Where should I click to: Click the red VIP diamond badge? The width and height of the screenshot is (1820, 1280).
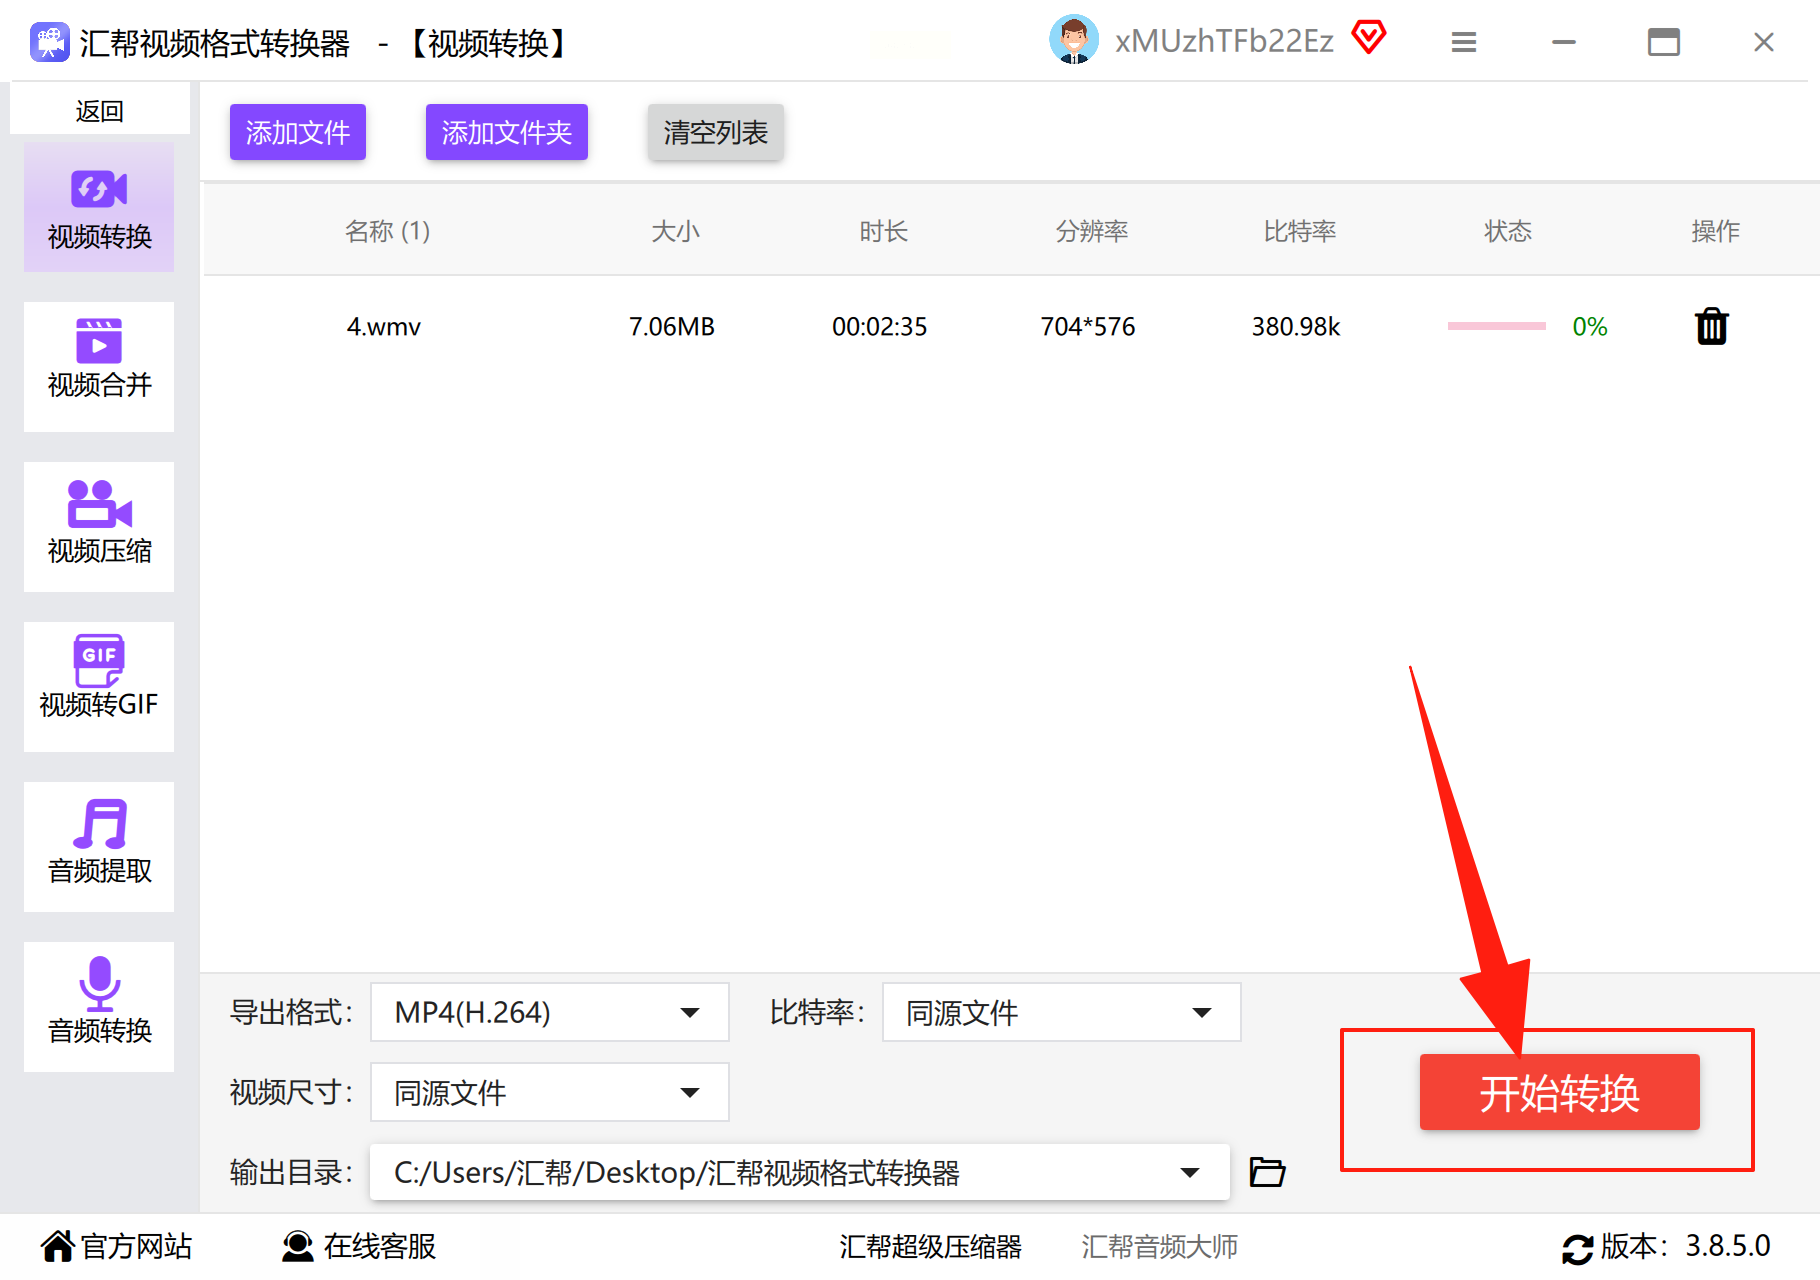(x=1368, y=38)
